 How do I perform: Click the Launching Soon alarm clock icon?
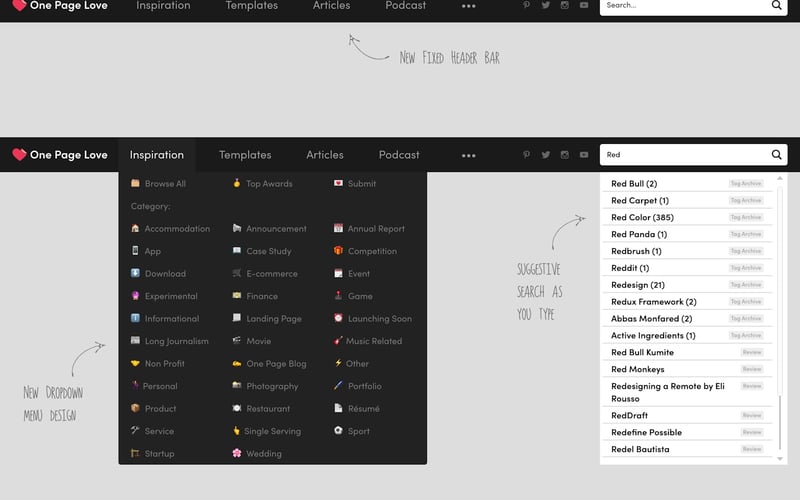pyautogui.click(x=338, y=318)
